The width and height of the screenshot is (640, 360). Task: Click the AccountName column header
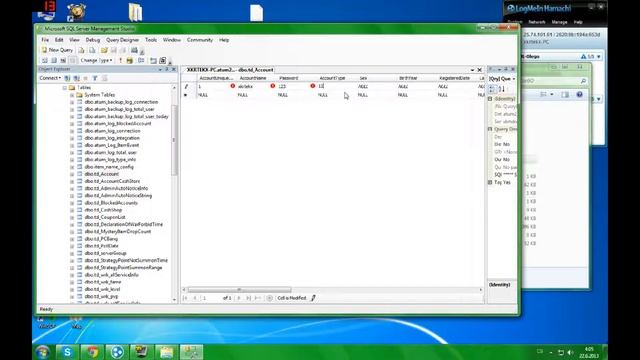pos(253,78)
